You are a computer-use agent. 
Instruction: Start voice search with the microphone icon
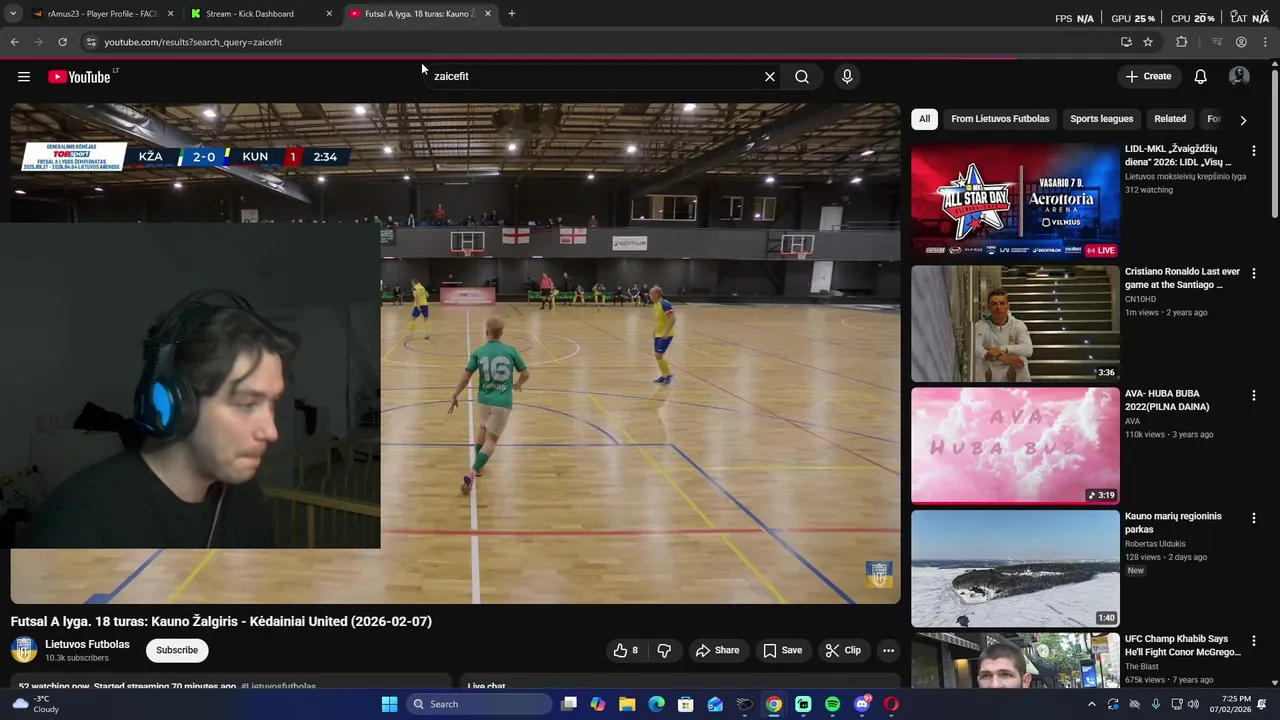click(x=847, y=77)
